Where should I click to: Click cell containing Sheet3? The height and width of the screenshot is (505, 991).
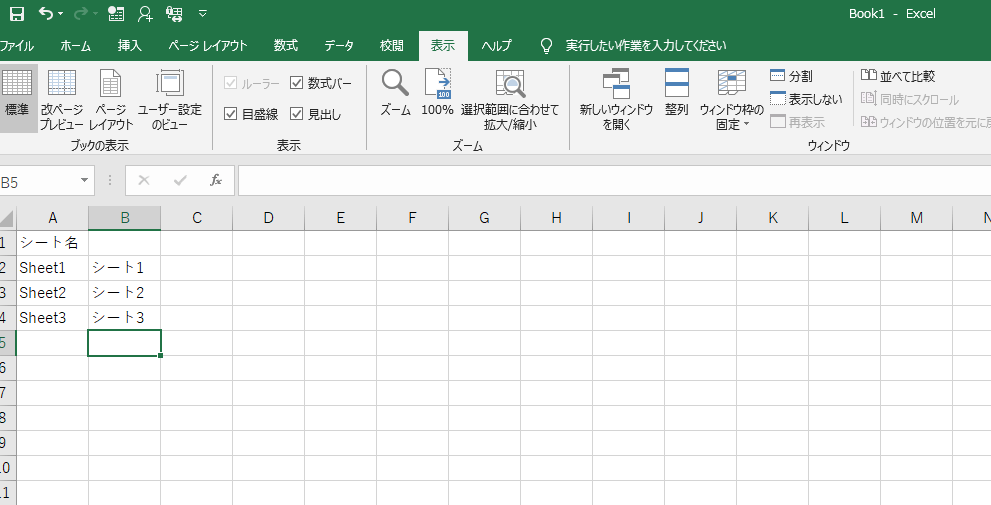[x=52, y=318]
